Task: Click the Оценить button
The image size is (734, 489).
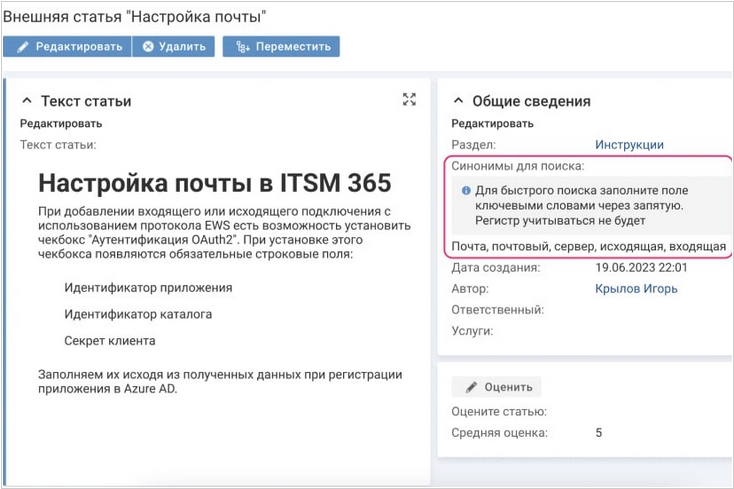Action: pyautogui.click(x=496, y=387)
